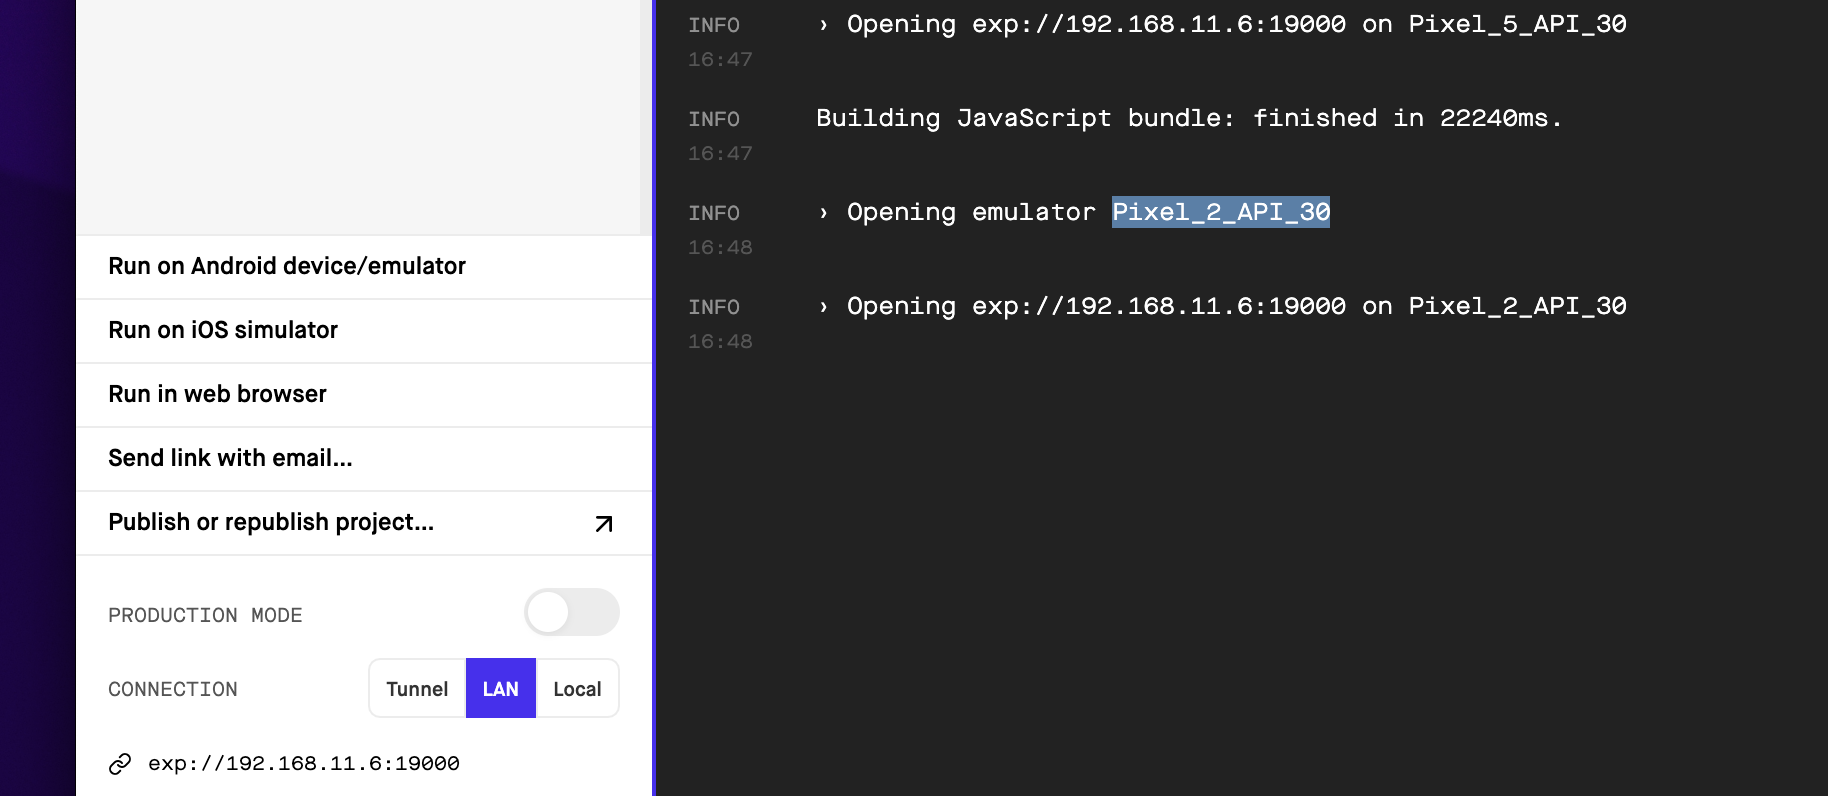Click the chevron before 'Opening emulator' log

[x=823, y=213]
